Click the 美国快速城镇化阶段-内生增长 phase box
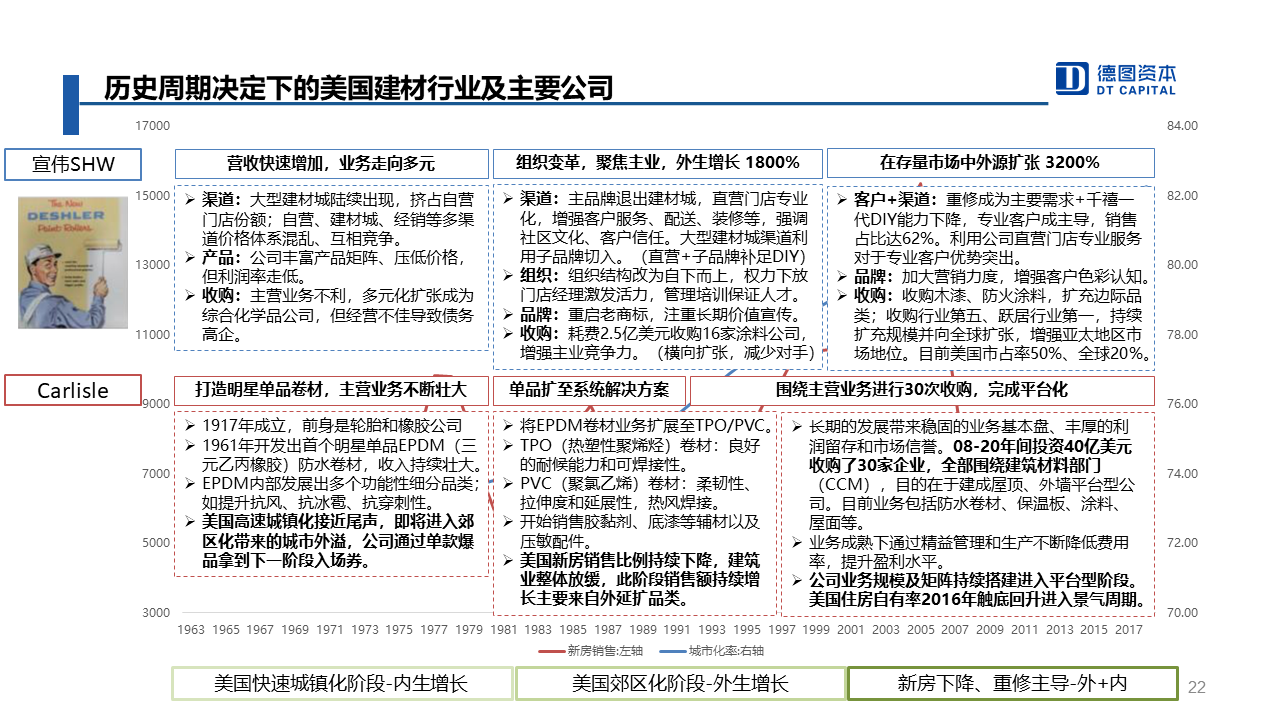The height and width of the screenshot is (720, 1280). pos(341,683)
